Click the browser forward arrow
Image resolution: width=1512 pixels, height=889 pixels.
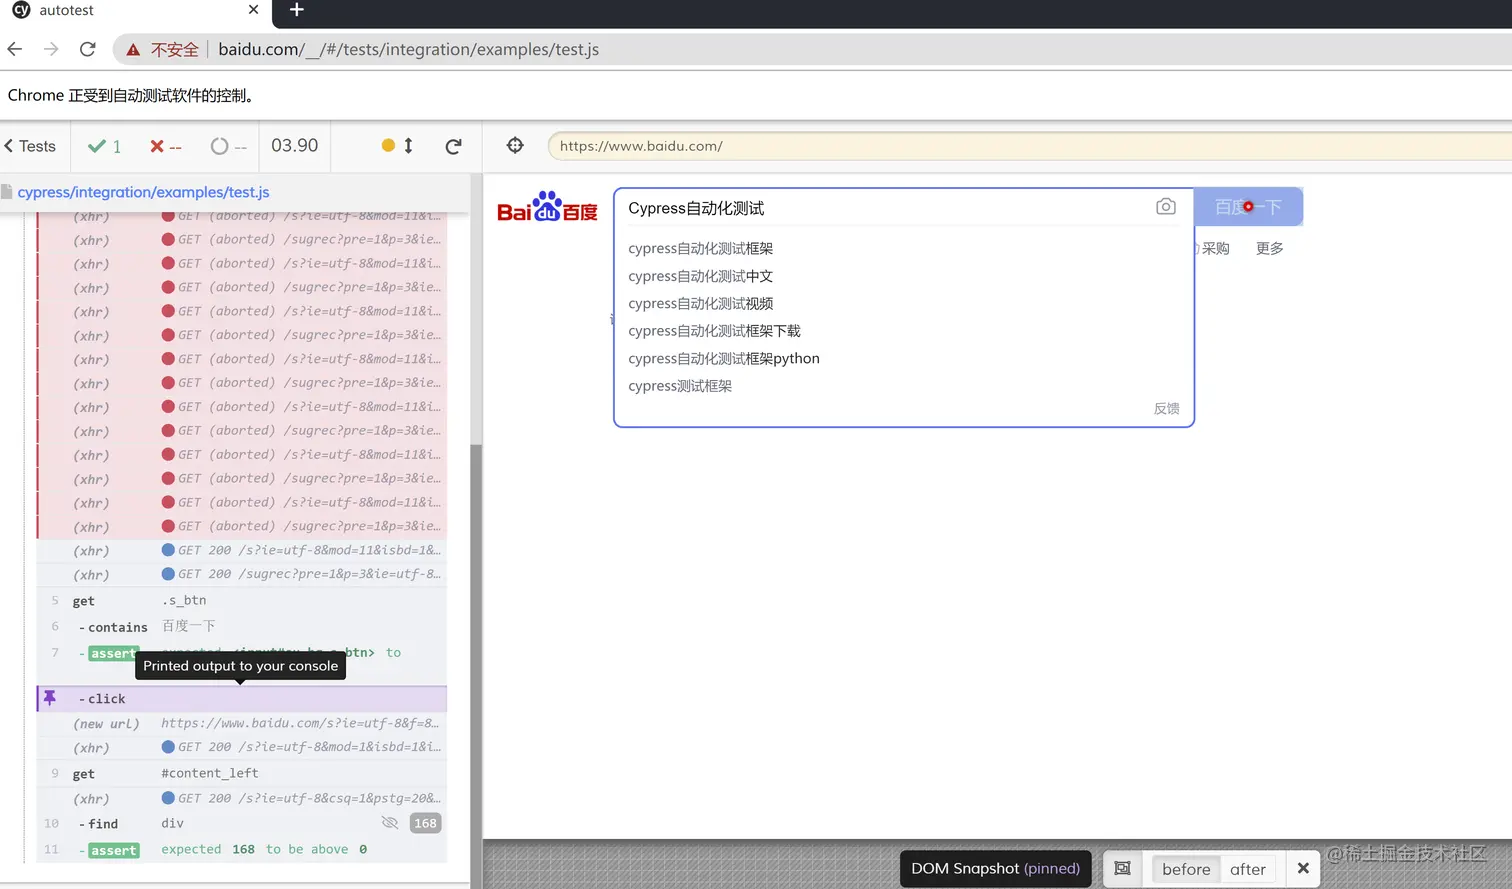(x=51, y=49)
